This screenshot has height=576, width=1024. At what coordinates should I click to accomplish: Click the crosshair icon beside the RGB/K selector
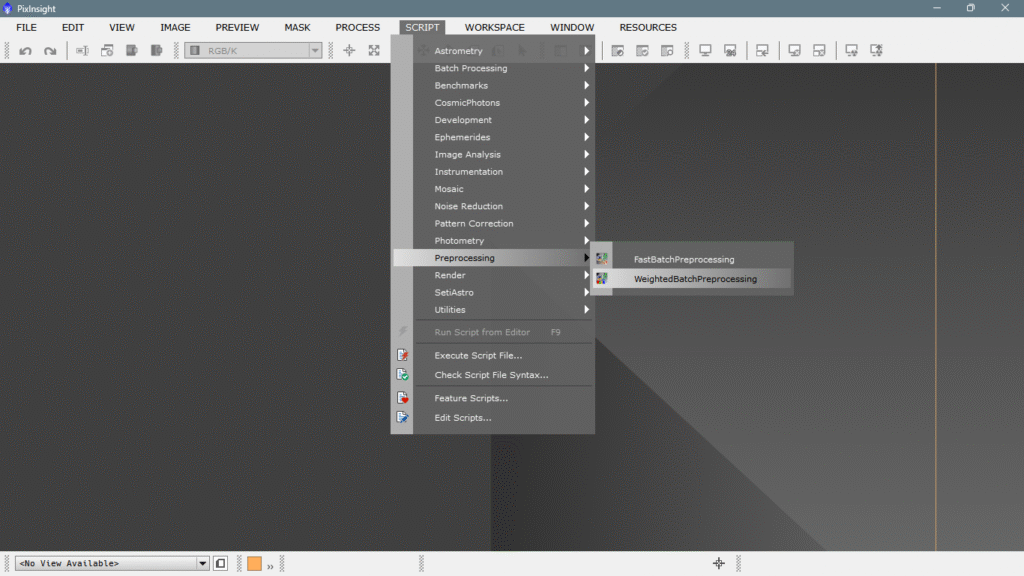(349, 50)
